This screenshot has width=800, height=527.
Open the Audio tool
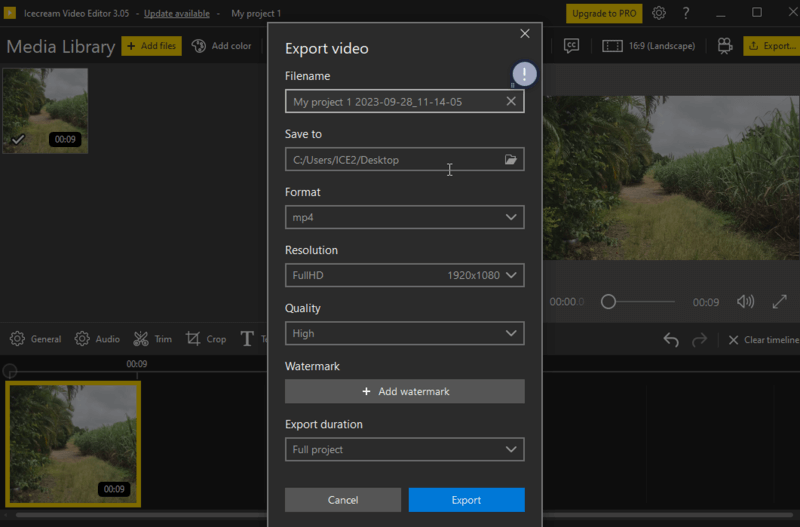coord(97,339)
